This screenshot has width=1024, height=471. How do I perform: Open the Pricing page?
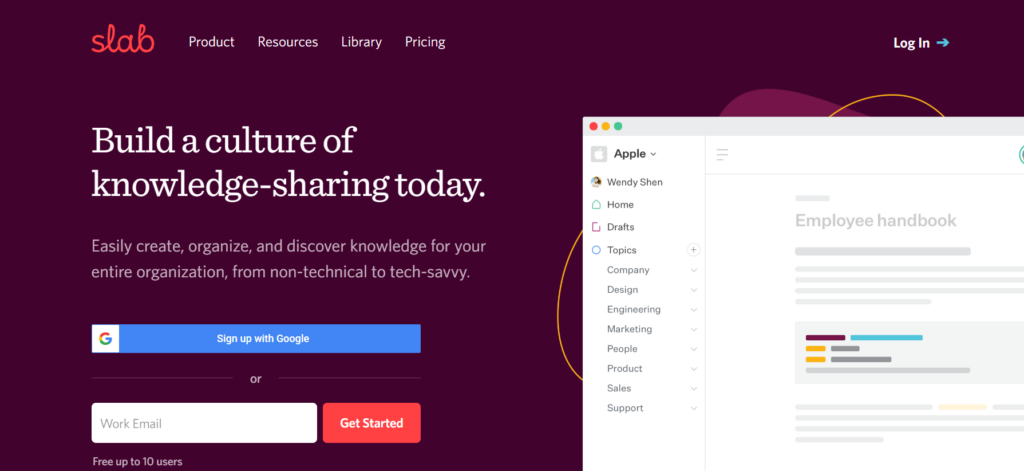425,42
